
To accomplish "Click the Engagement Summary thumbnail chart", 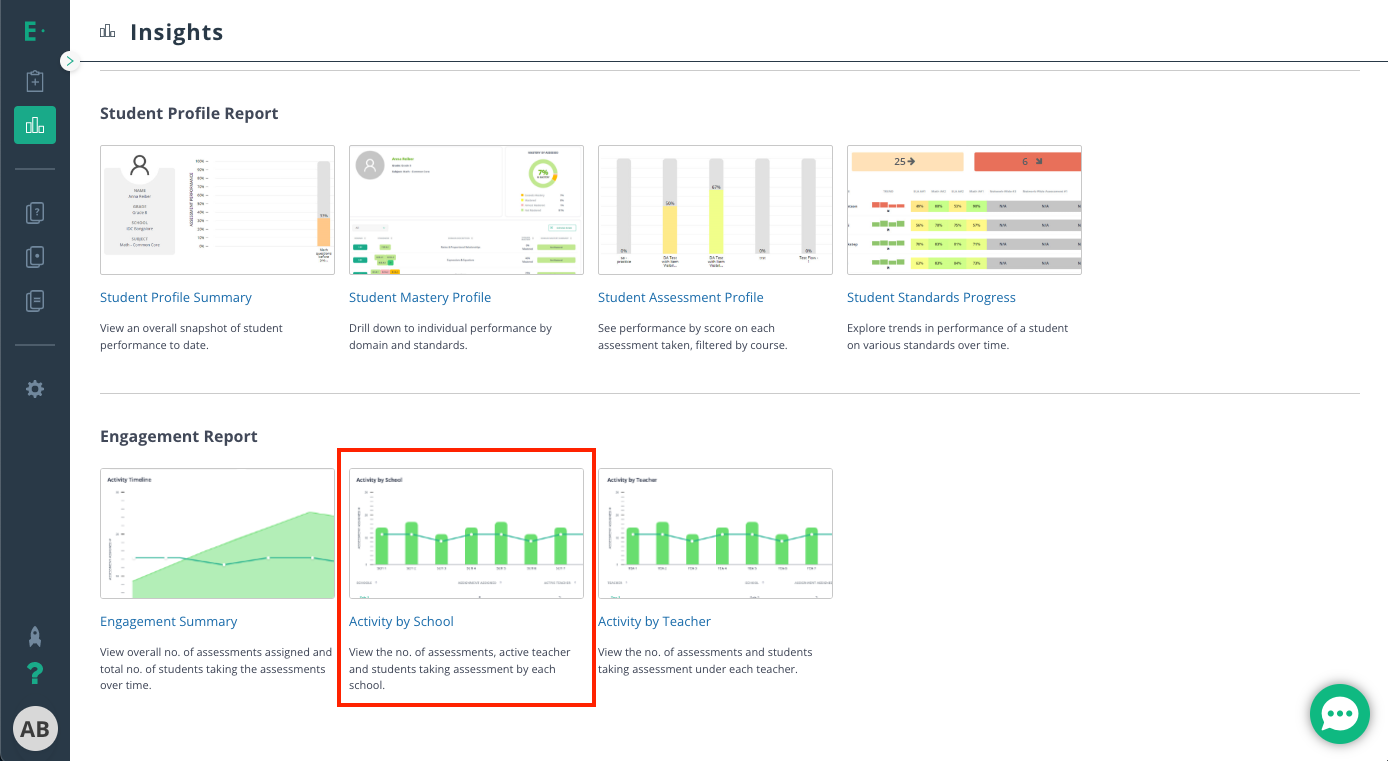I will (217, 533).
